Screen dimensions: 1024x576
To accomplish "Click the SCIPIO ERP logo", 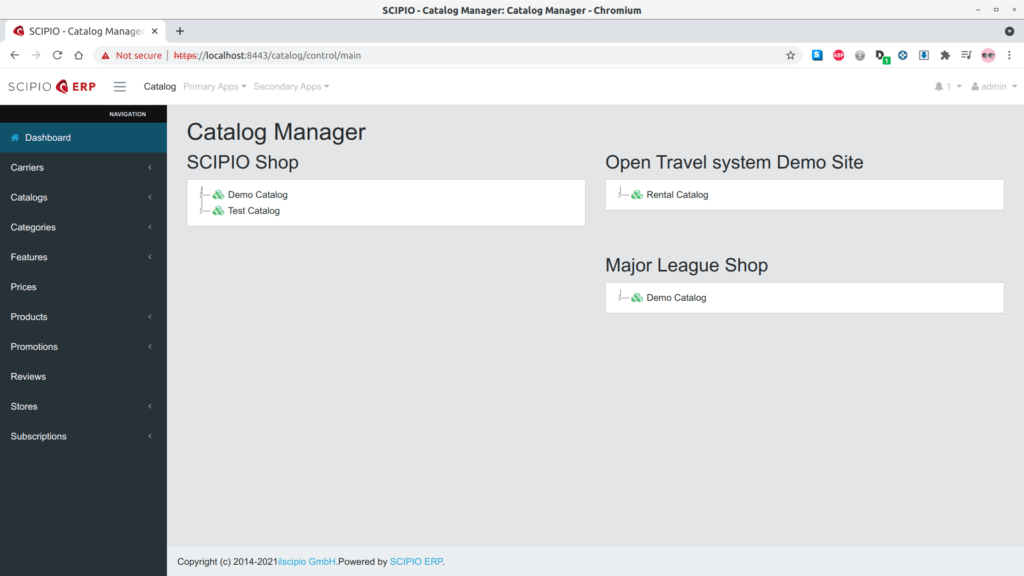I will pyautogui.click(x=52, y=86).
